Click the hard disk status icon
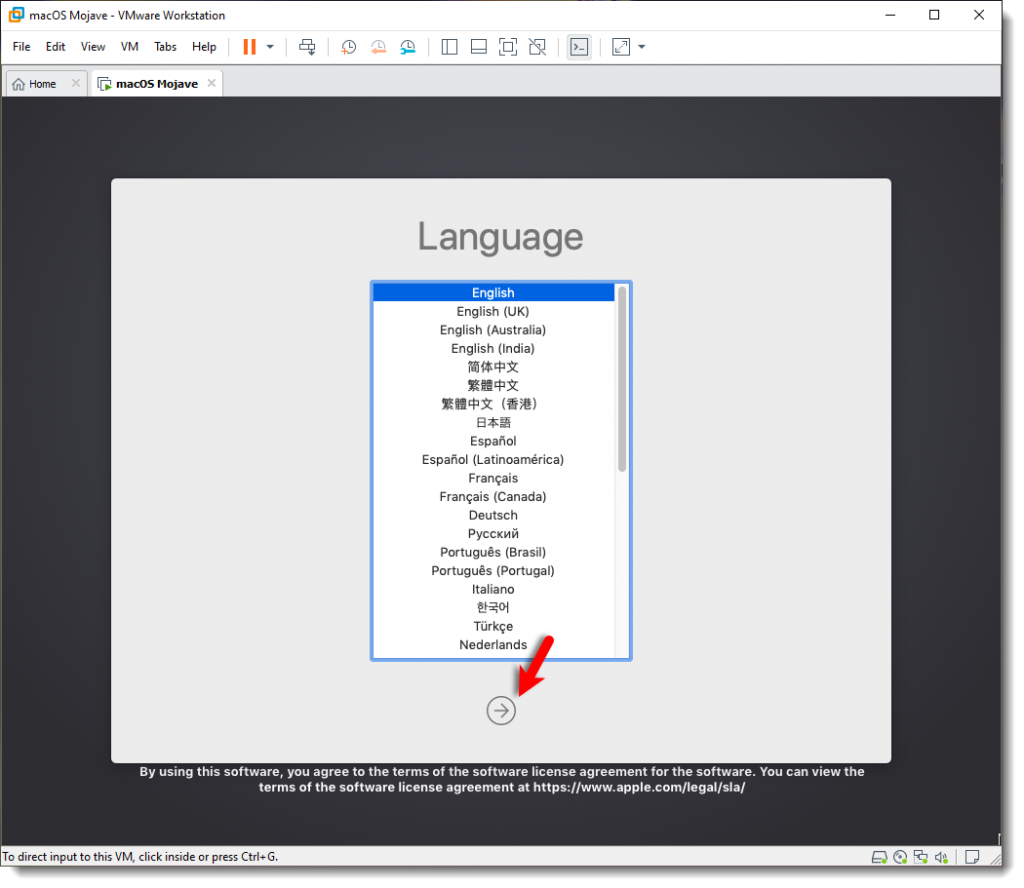The width and height of the screenshot is (1024, 888). tap(880, 857)
